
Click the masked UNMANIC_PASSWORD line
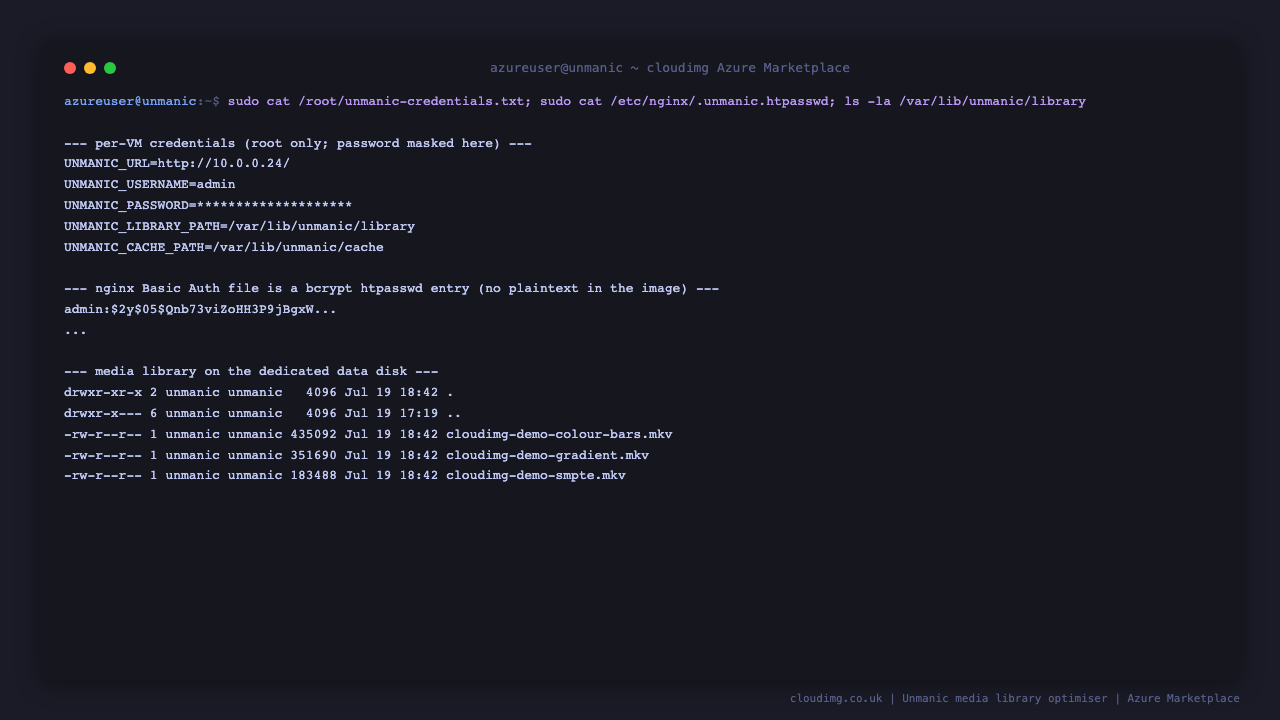[208, 205]
